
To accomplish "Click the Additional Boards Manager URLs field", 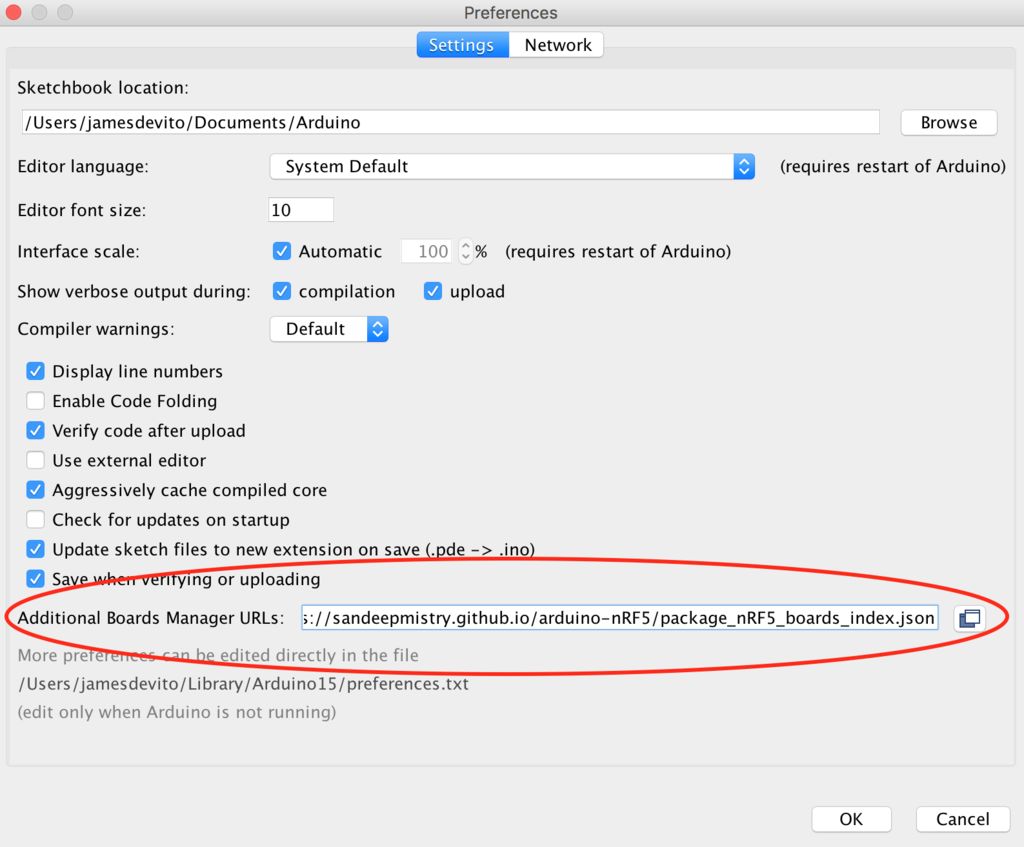I will pos(620,618).
